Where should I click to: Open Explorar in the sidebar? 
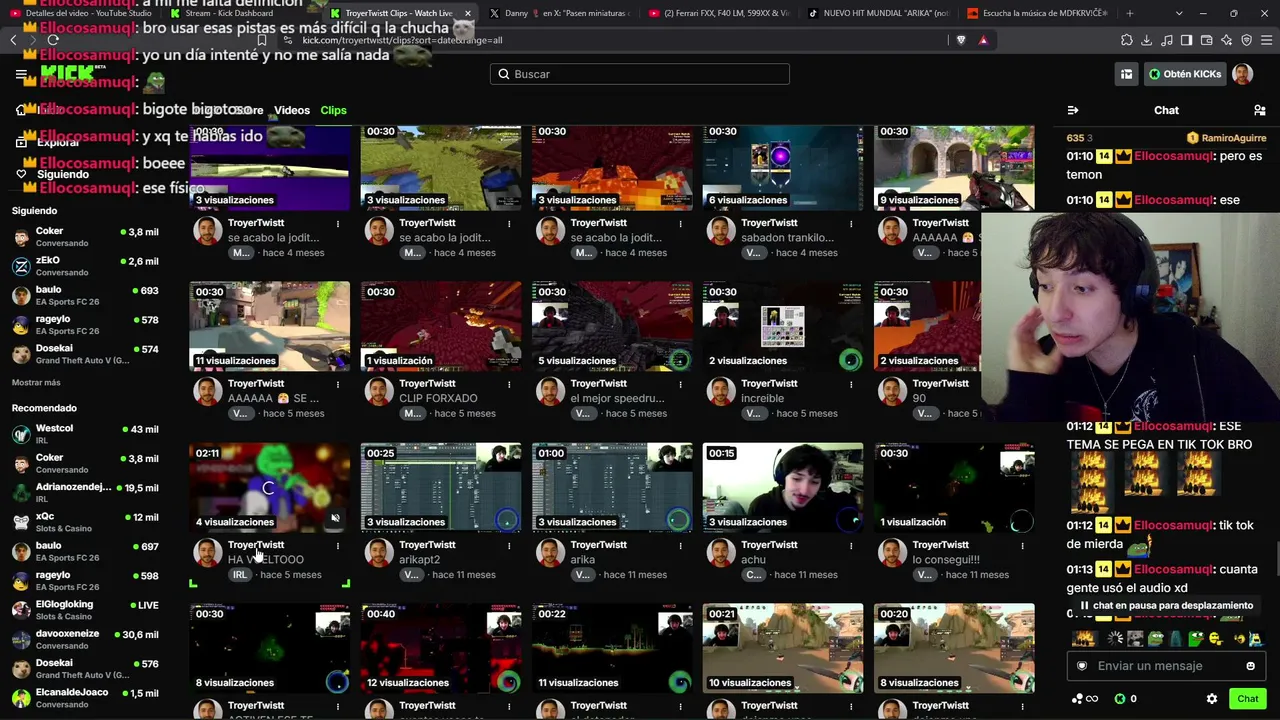[57, 142]
